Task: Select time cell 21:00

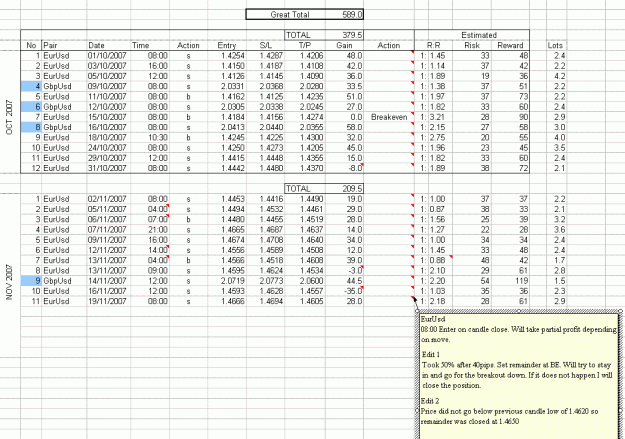Action: 150,230
